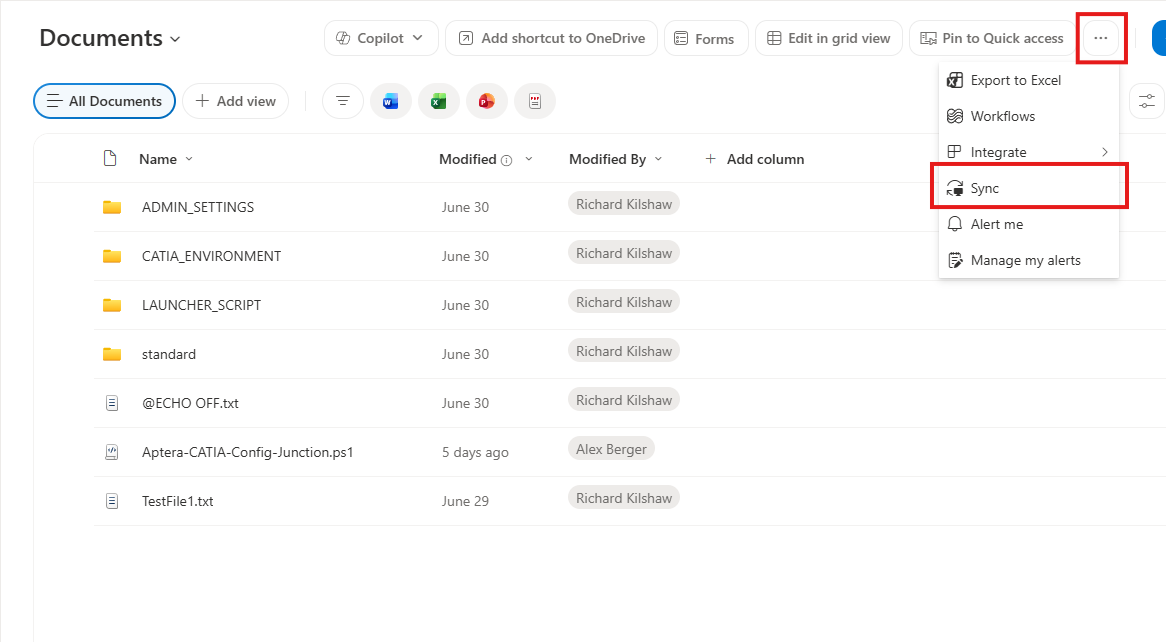Click Richard Kilshaw chip in ADMIN_SETTINGS row
Image resolution: width=1166 pixels, height=642 pixels.
point(624,204)
